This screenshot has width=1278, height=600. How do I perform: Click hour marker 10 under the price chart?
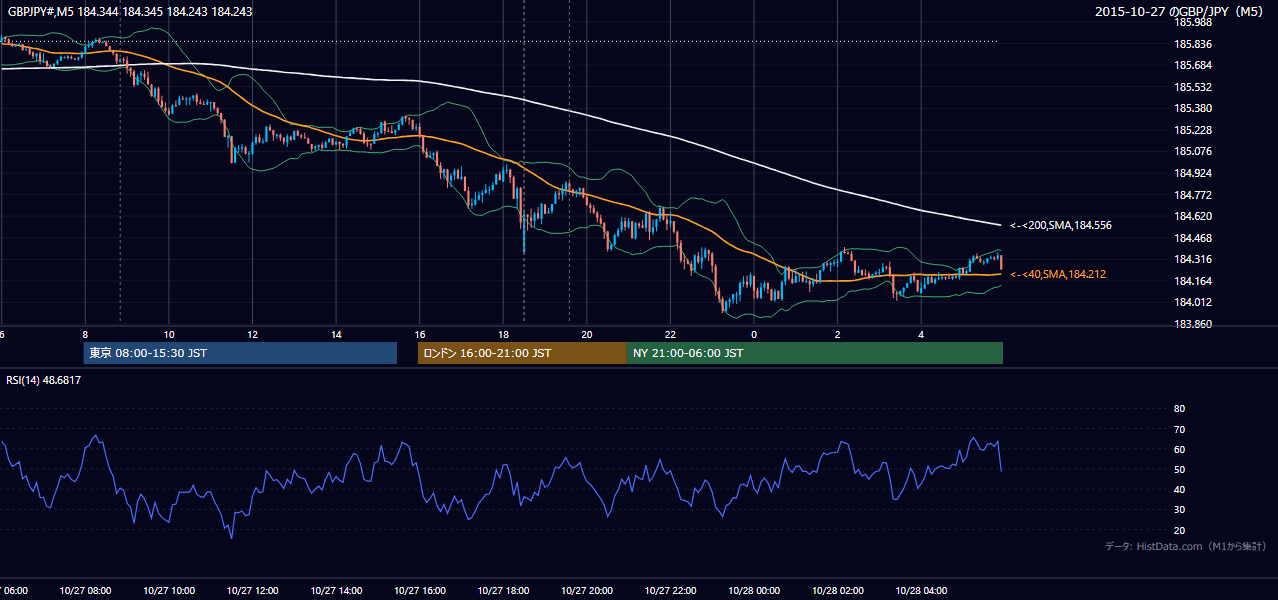click(x=169, y=334)
